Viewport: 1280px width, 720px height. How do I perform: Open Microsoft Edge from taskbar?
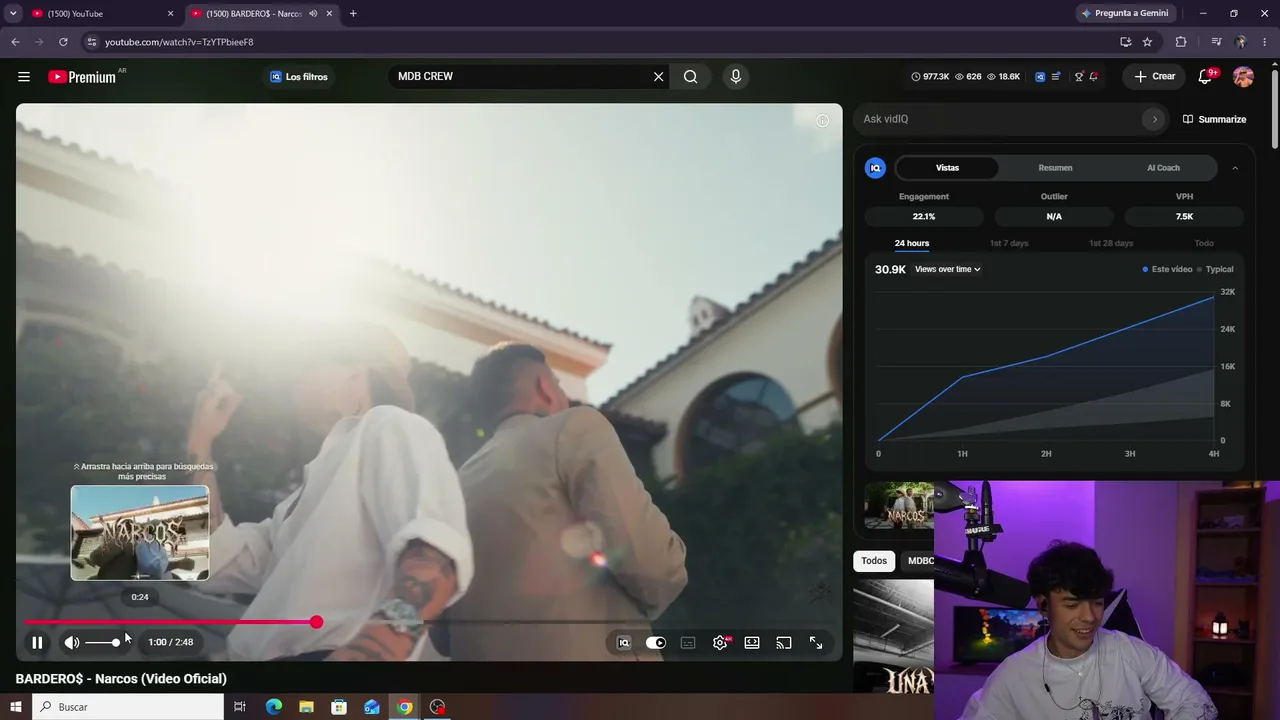click(x=273, y=707)
